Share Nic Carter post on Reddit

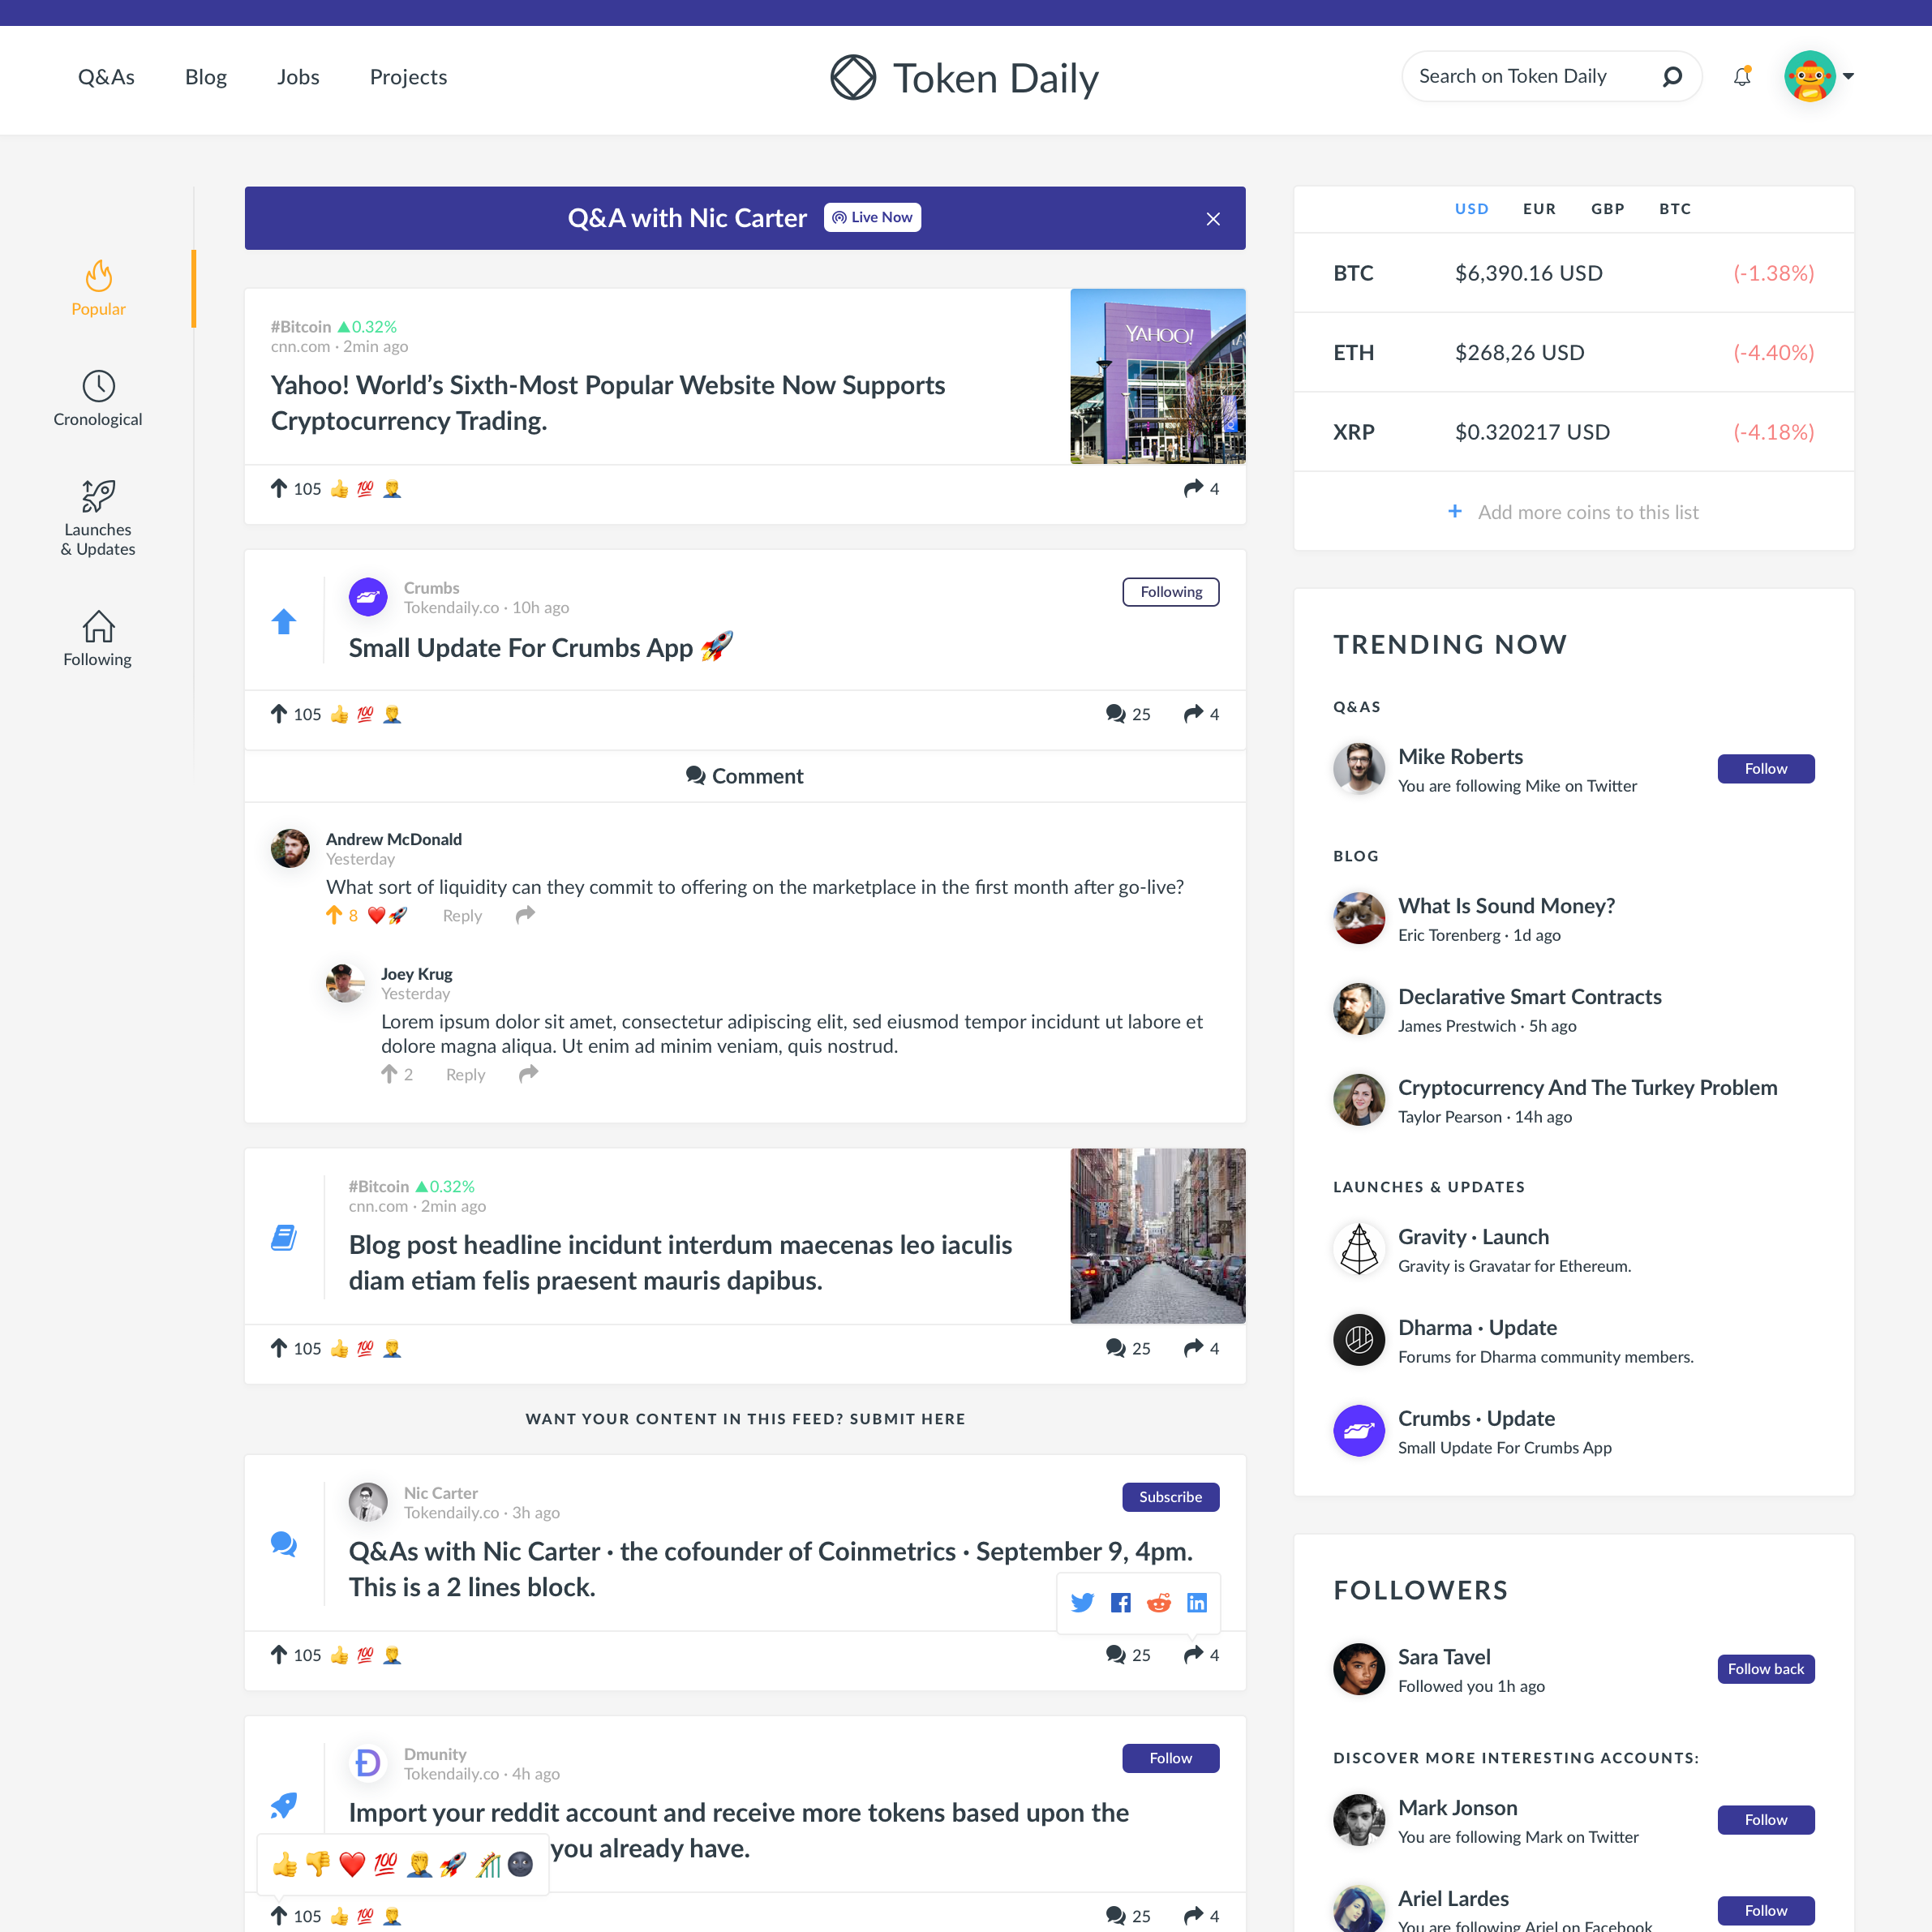click(x=1159, y=1603)
